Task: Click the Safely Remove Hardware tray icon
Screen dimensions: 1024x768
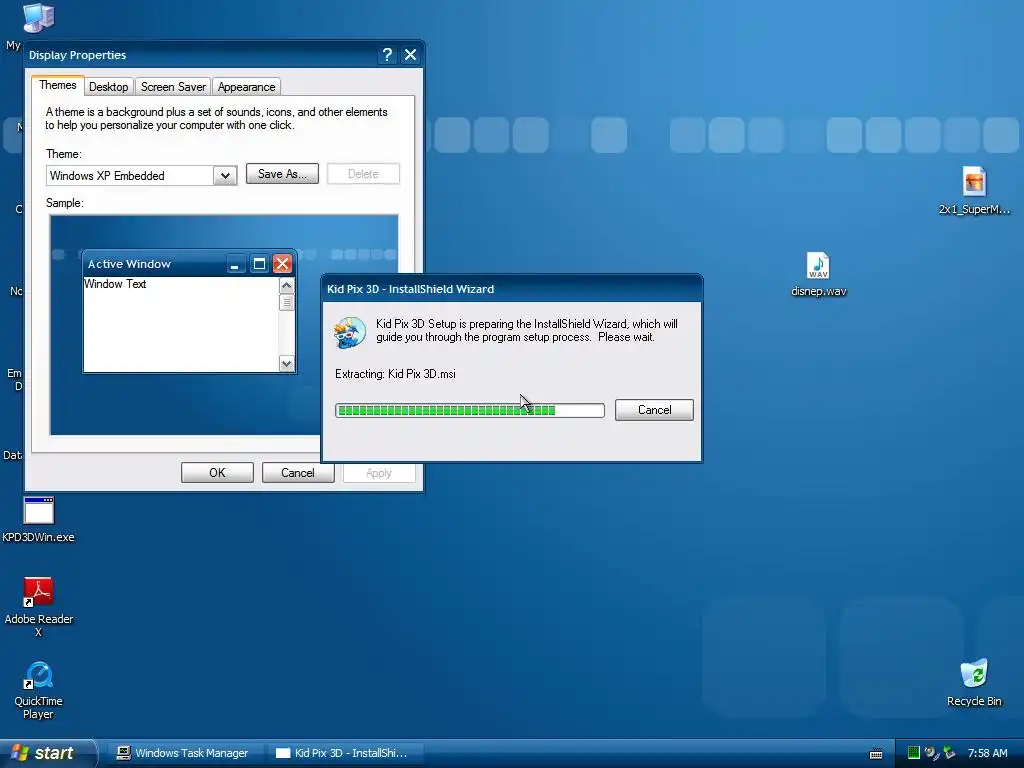Action: click(x=949, y=753)
